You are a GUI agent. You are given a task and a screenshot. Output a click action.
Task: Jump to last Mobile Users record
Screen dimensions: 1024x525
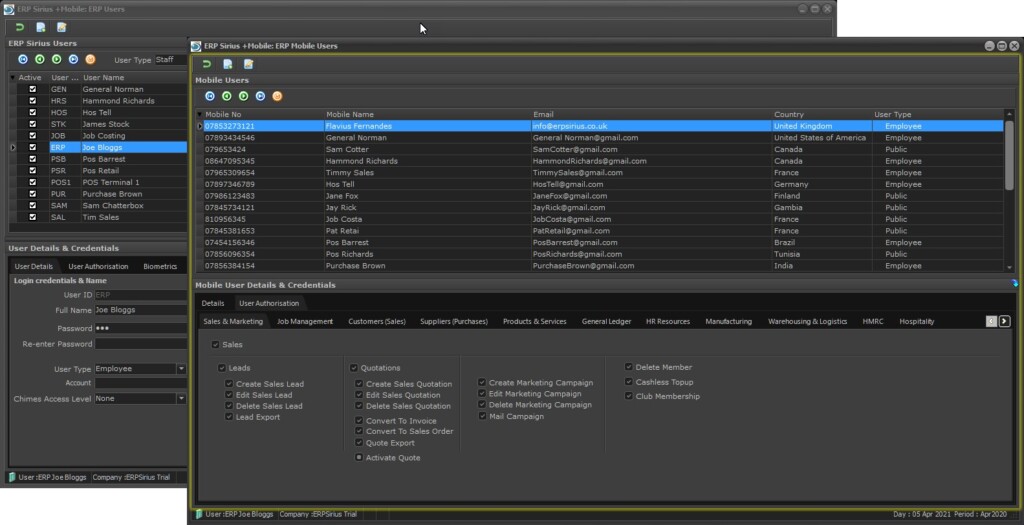[x=261, y=96]
